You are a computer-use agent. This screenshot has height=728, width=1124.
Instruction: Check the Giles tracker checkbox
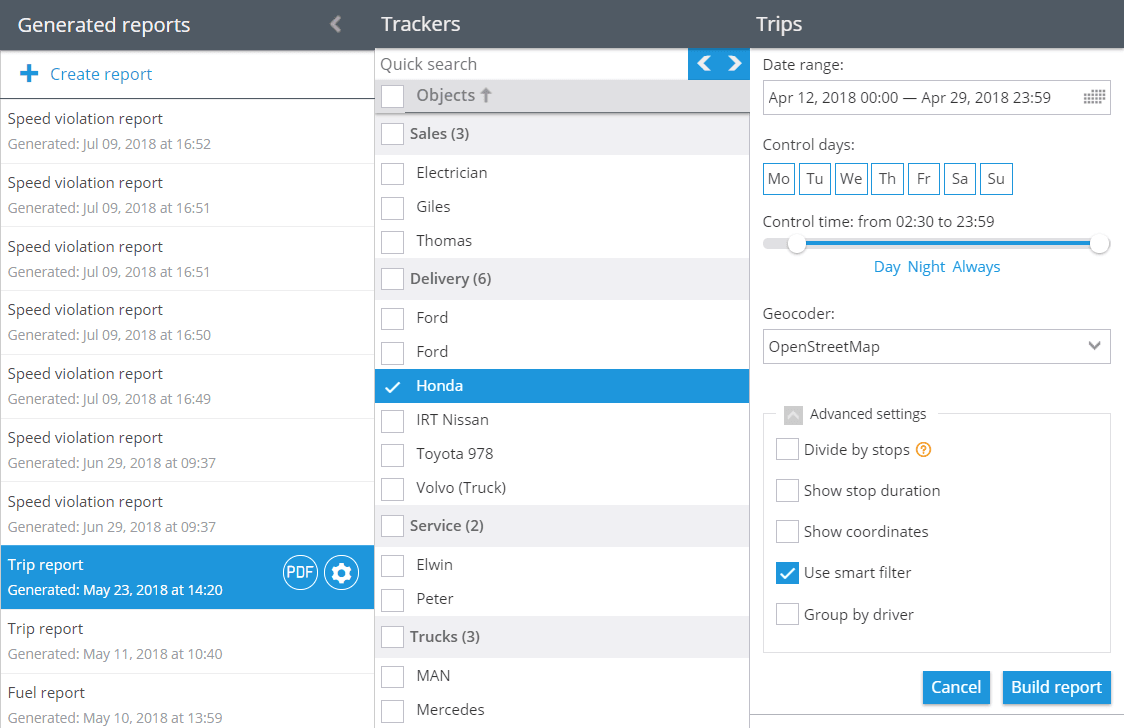(392, 208)
